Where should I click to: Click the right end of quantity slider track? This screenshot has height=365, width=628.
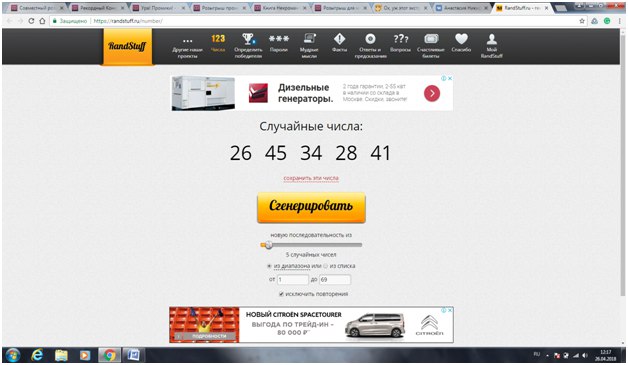pos(360,245)
